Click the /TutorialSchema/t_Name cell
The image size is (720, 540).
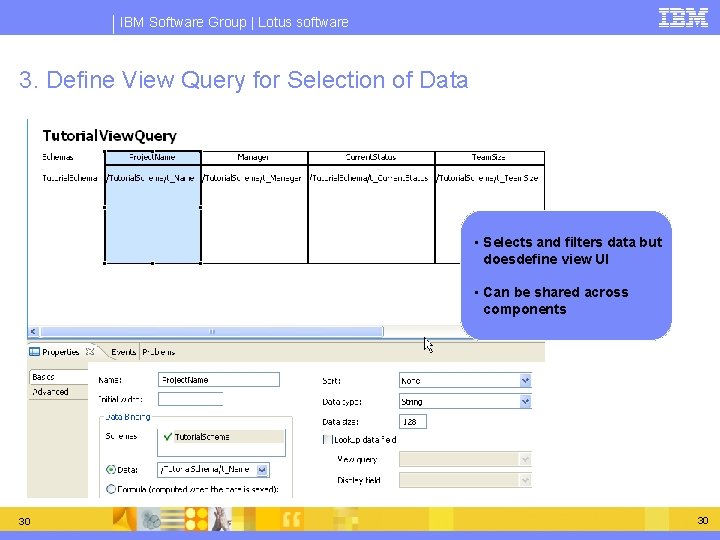point(151,178)
